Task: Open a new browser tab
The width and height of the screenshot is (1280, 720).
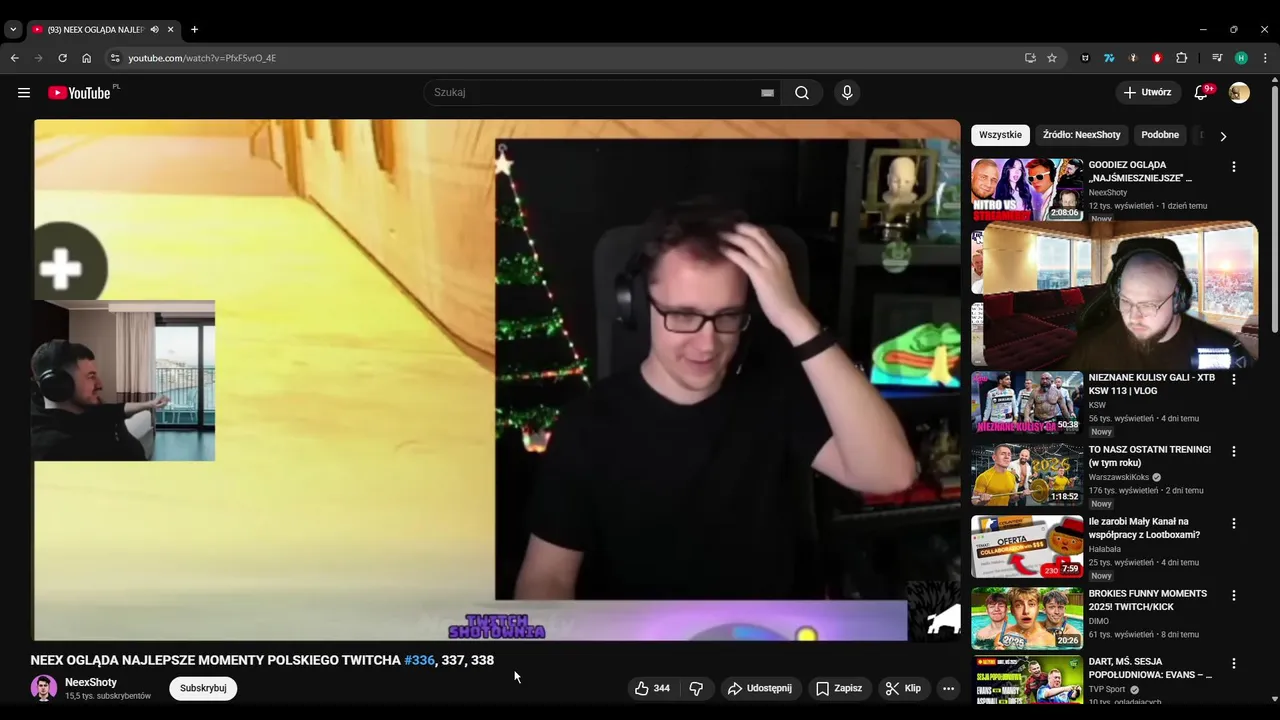Action: click(x=194, y=29)
